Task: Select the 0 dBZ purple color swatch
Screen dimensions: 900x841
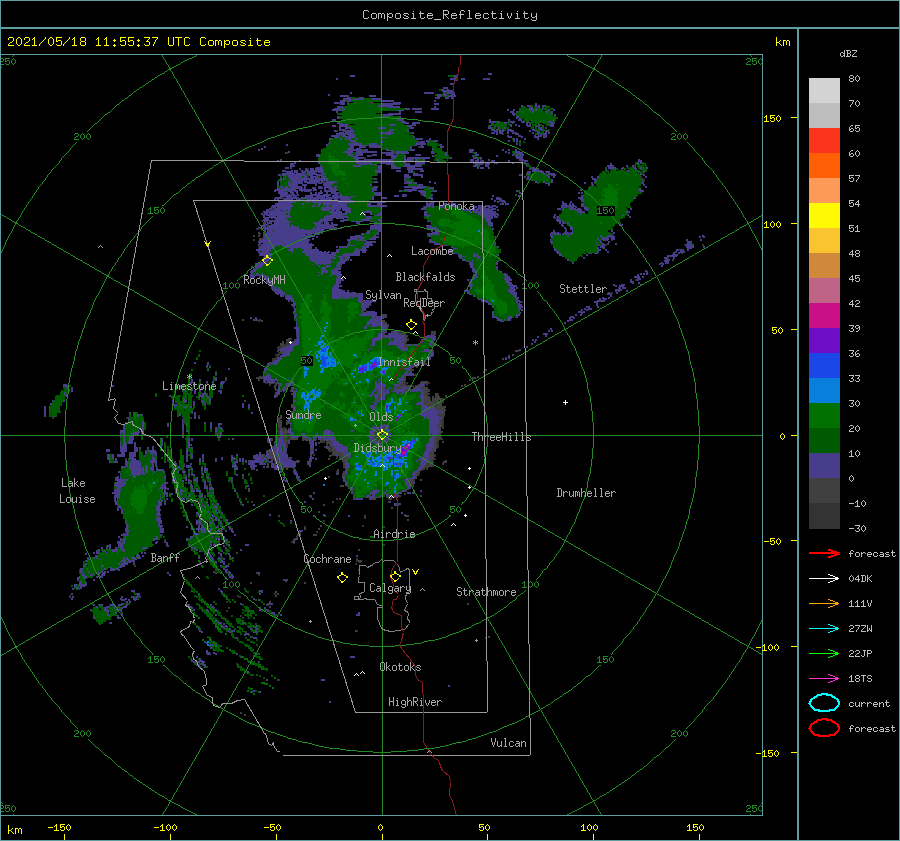Action: 824,465
